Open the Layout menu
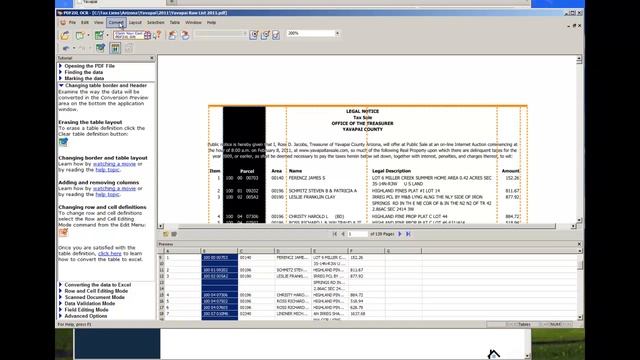 (x=135, y=22)
